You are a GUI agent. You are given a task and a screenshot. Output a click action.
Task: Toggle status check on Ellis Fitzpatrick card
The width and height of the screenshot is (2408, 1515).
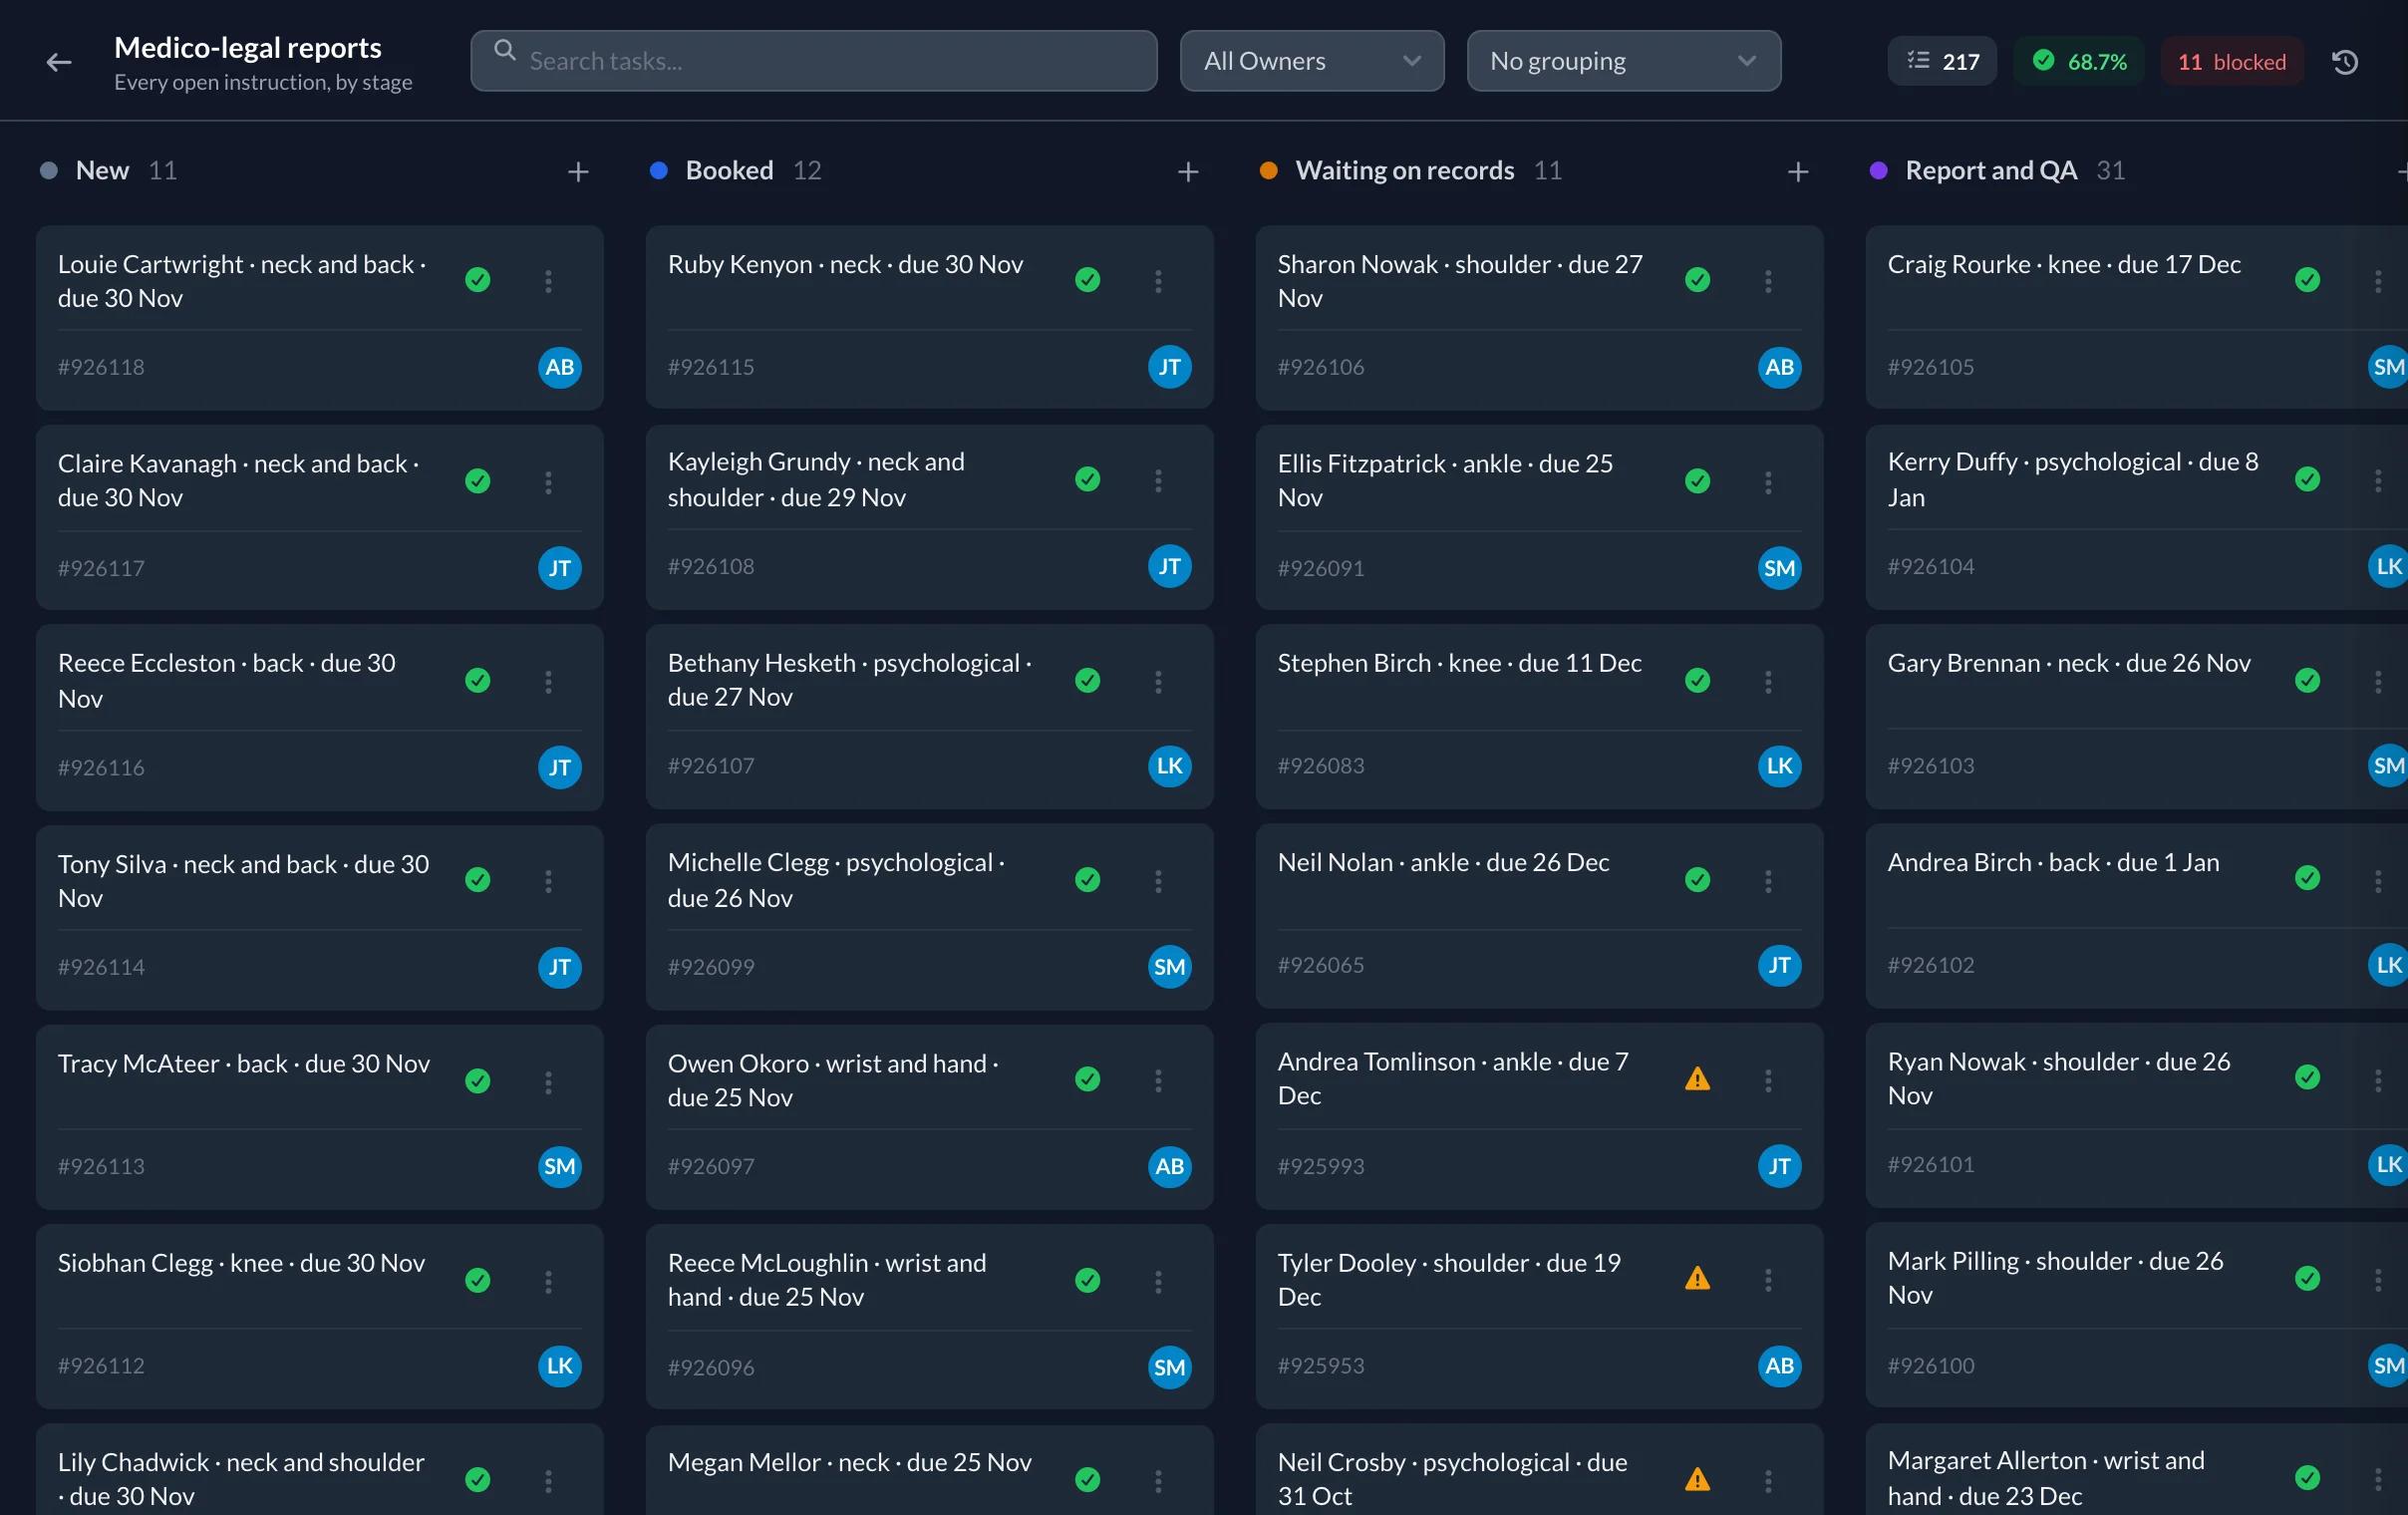[1698, 481]
